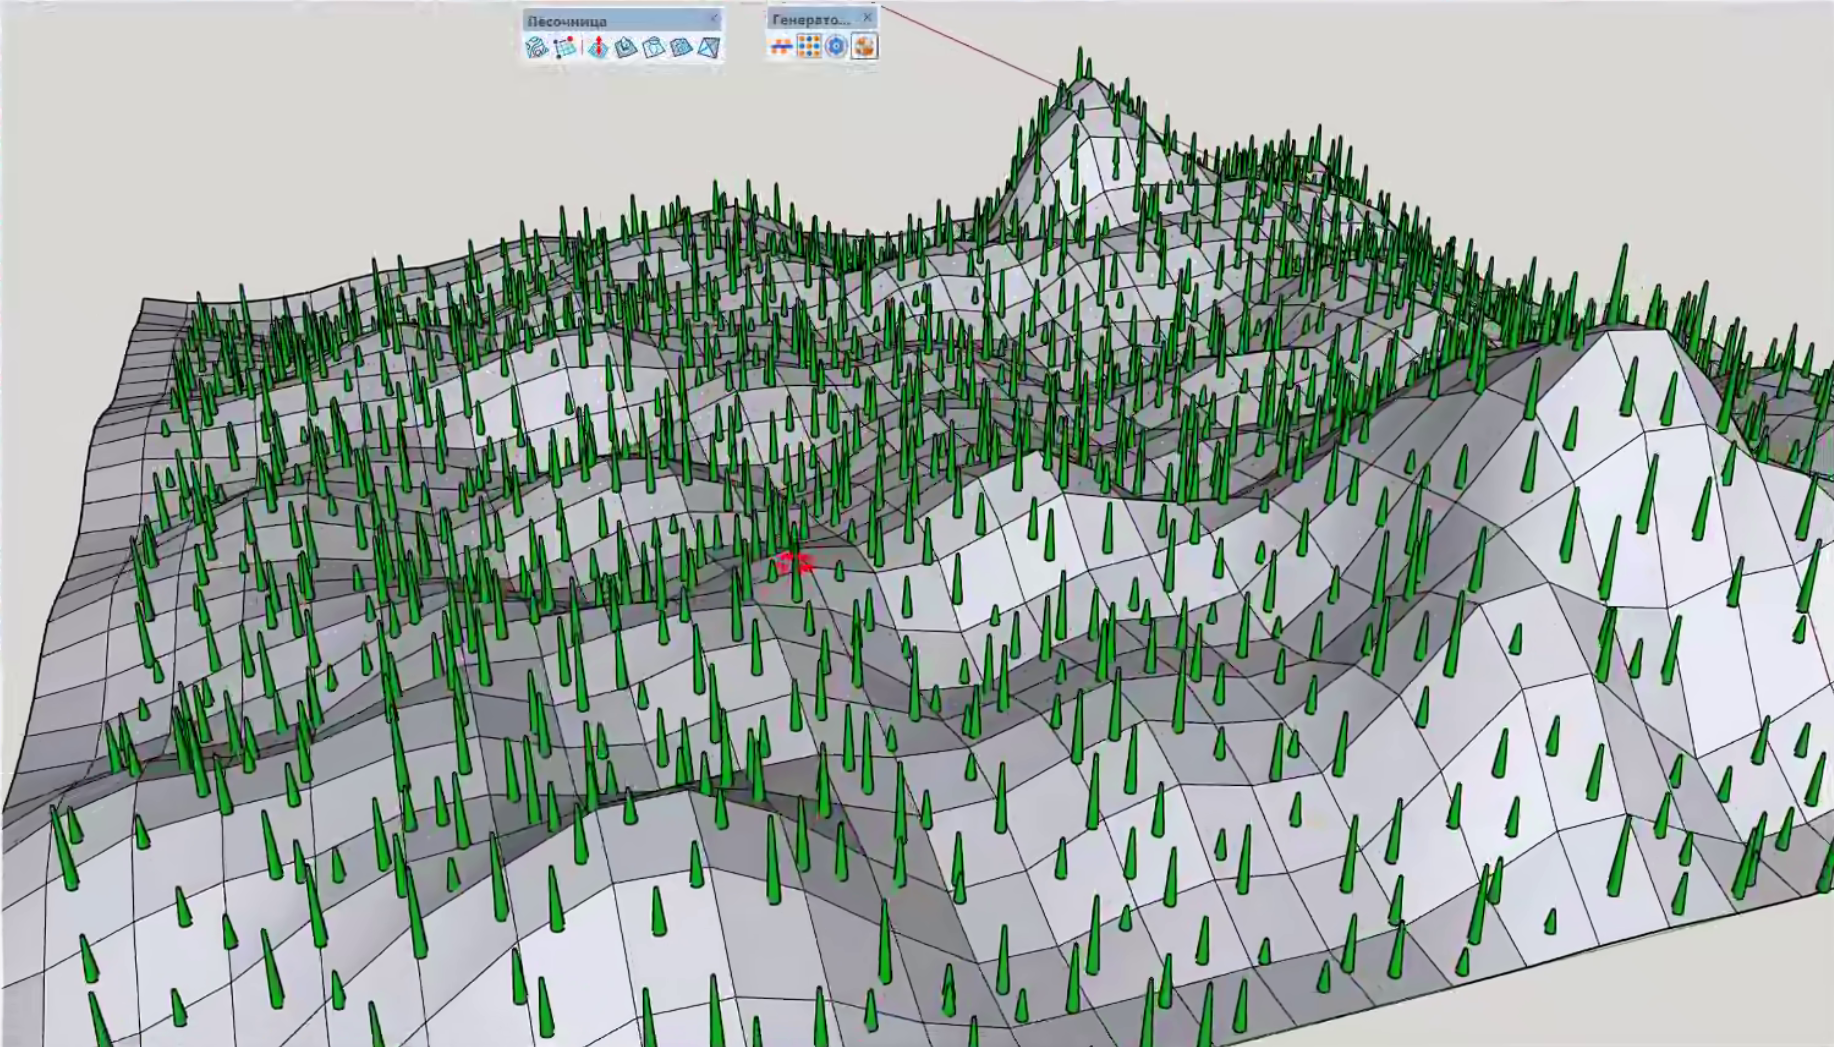Image resolution: width=1834 pixels, height=1047 pixels.
Task: Activate the Smoove tool with red arrow
Action: click(598, 47)
